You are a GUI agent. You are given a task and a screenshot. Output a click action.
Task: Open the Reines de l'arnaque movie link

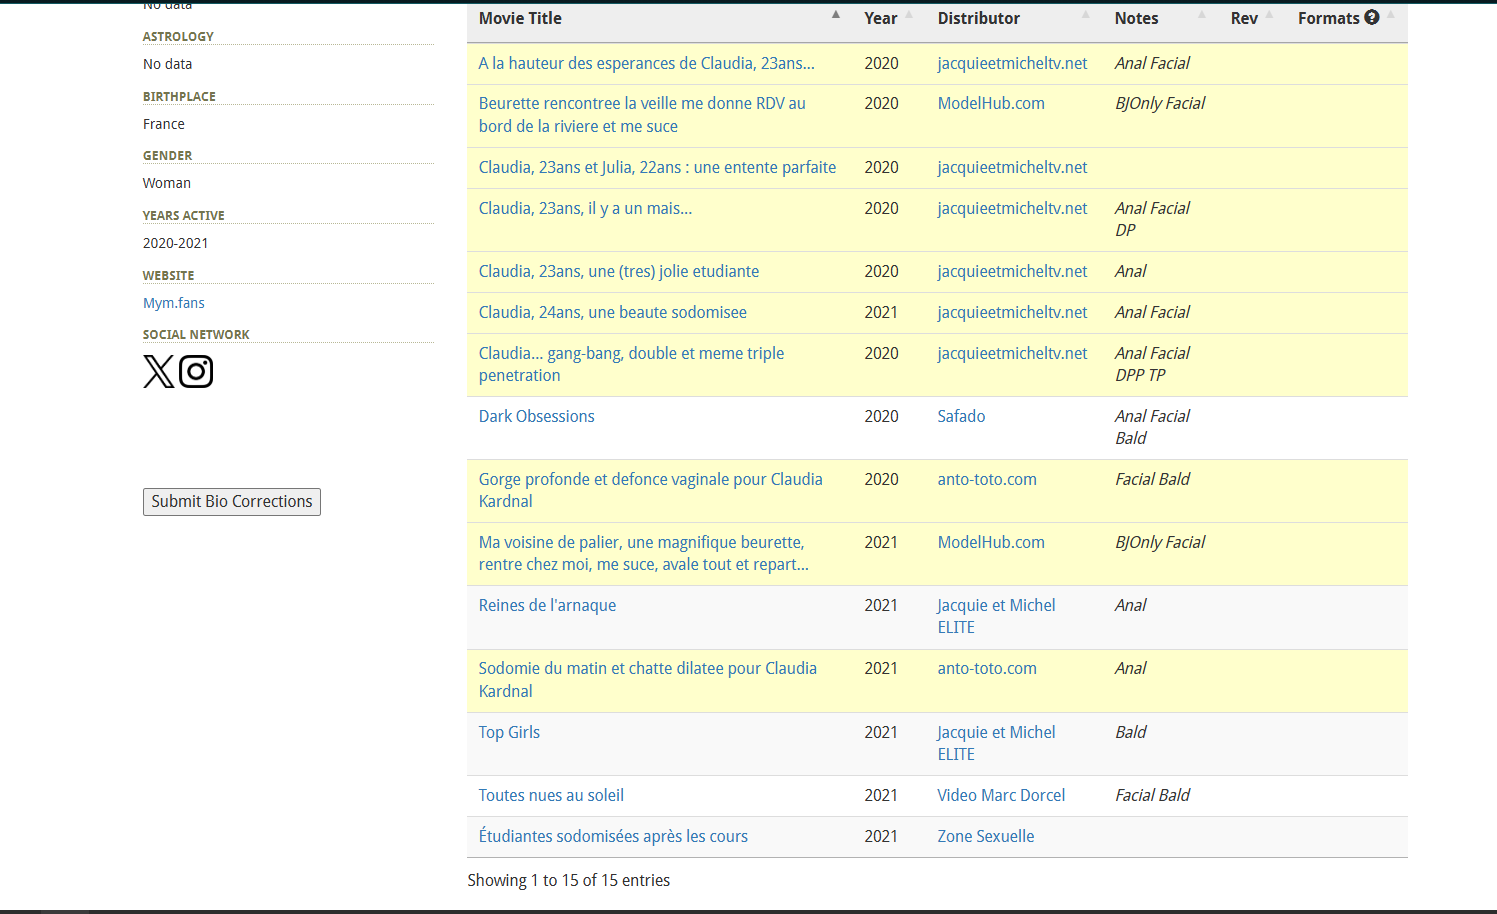[547, 605]
